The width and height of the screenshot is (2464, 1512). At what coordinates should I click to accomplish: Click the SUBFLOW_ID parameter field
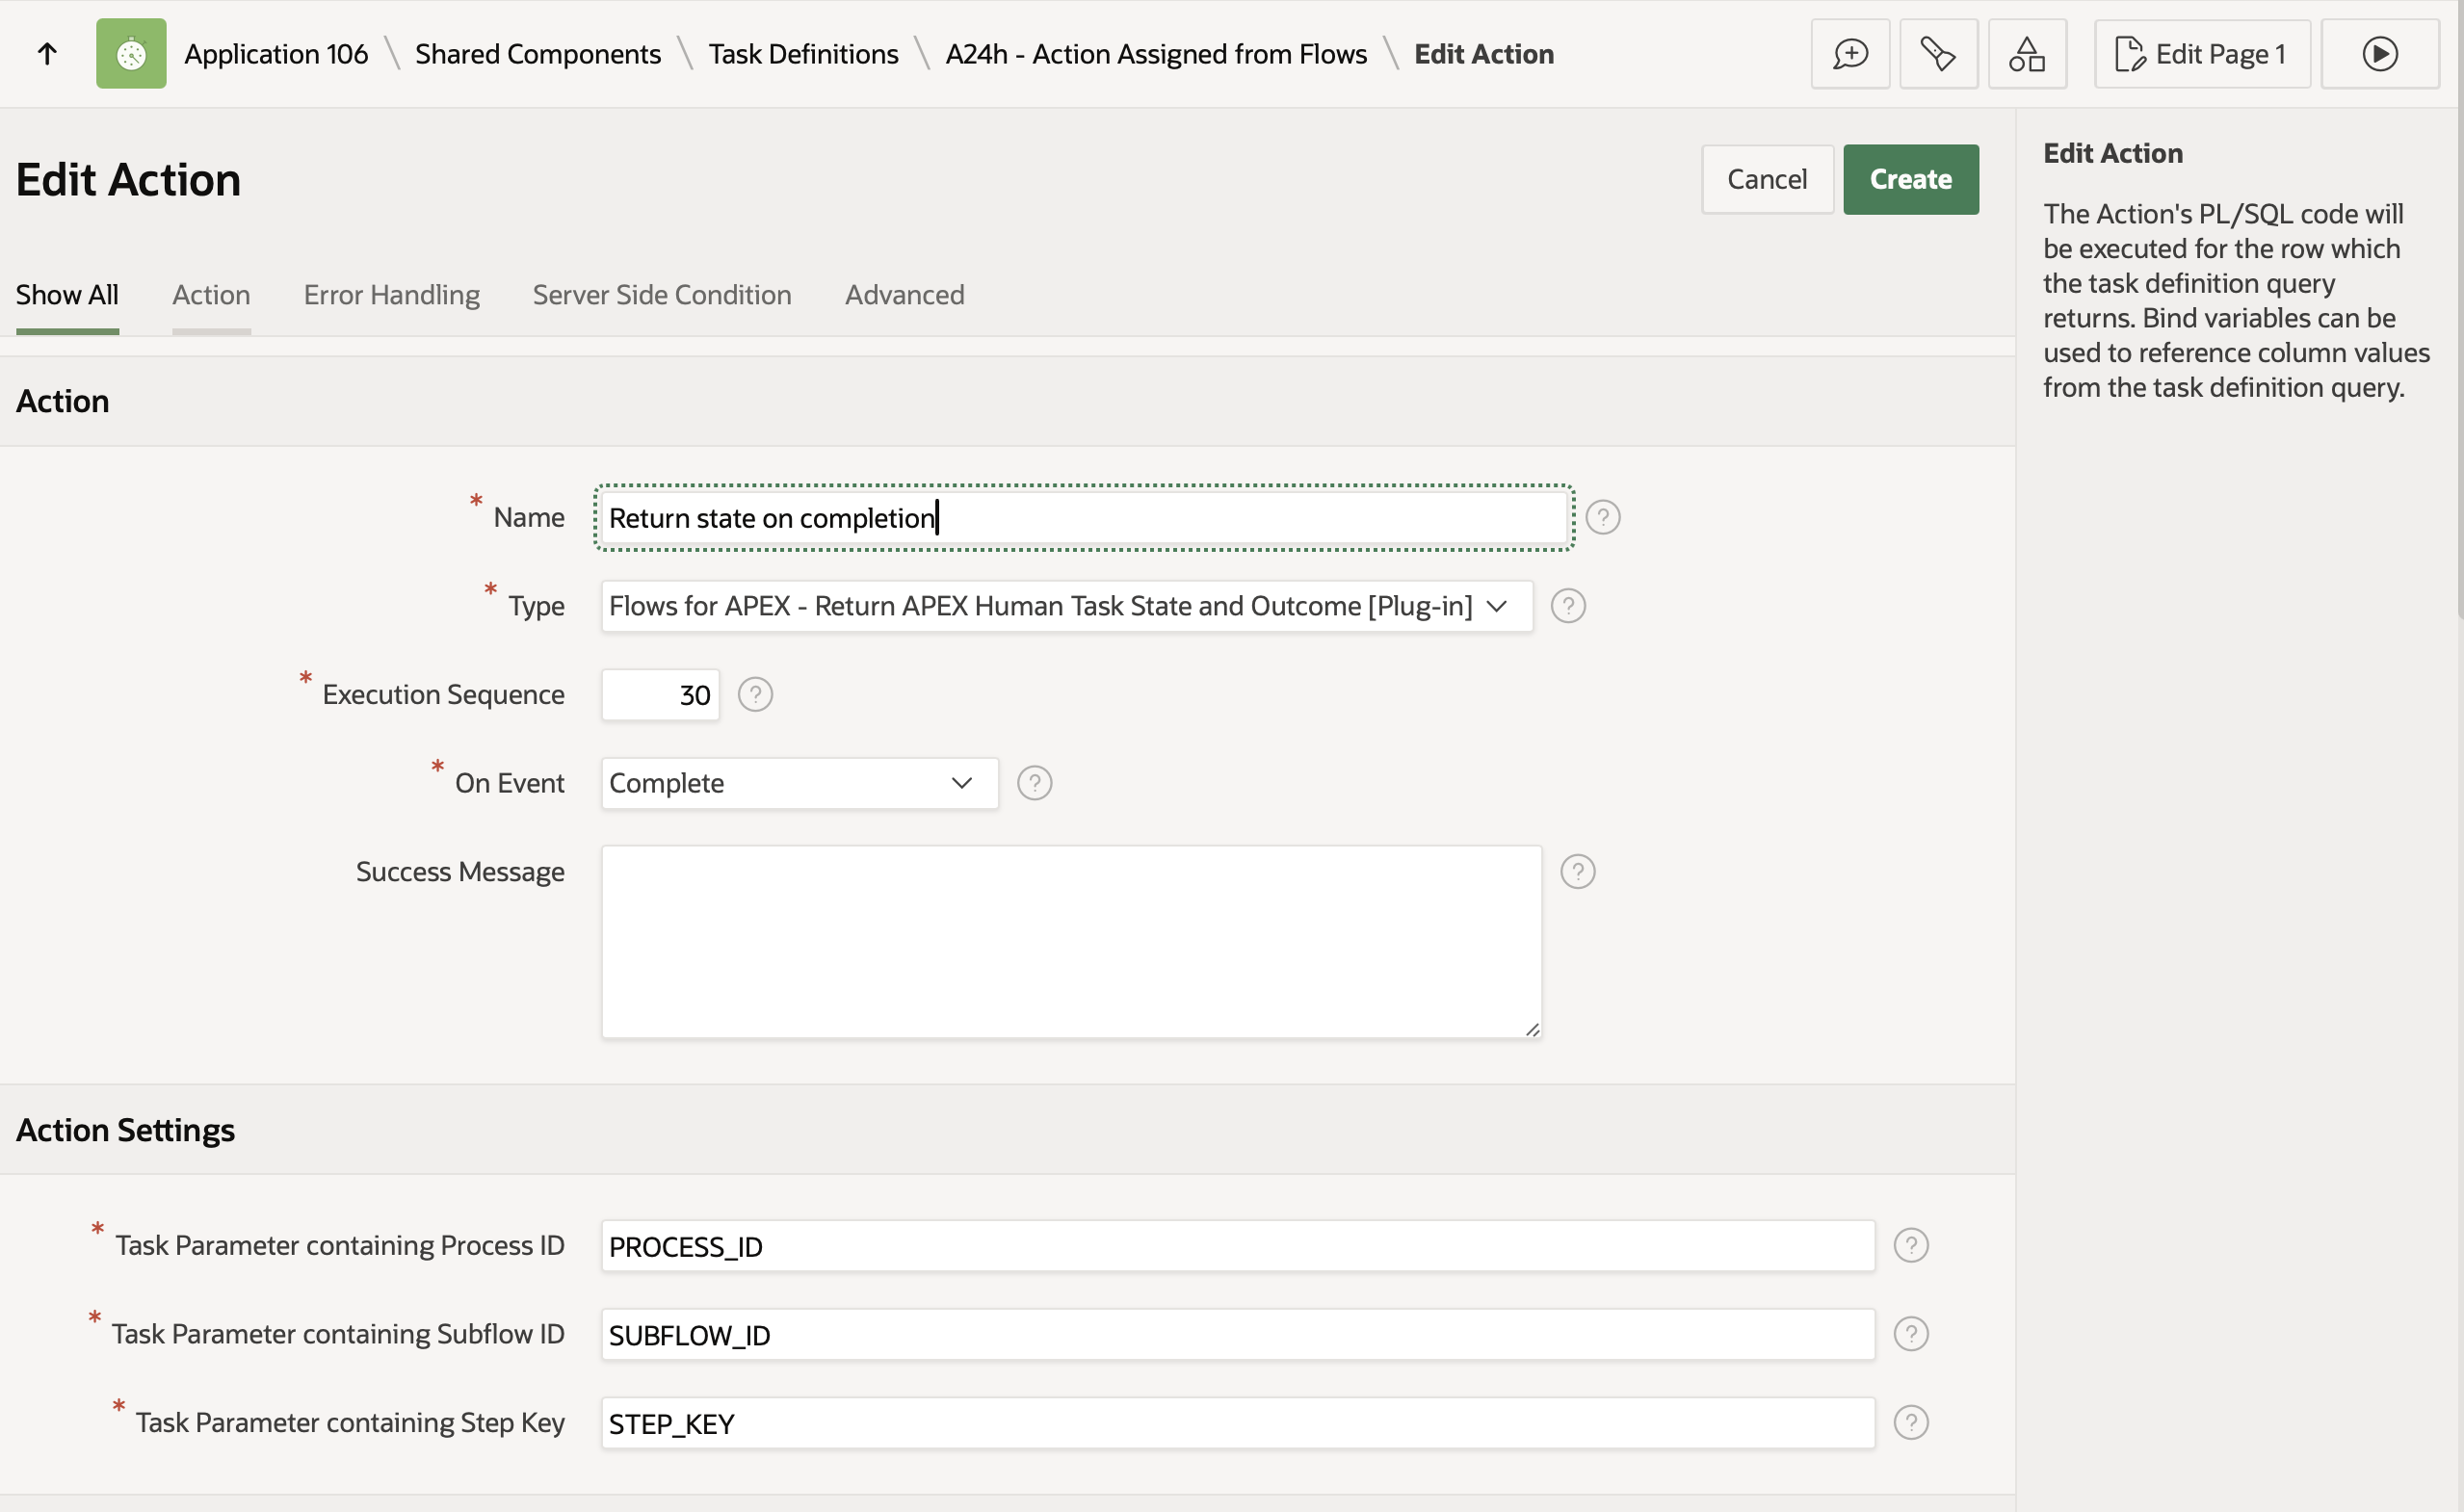click(x=1238, y=1334)
